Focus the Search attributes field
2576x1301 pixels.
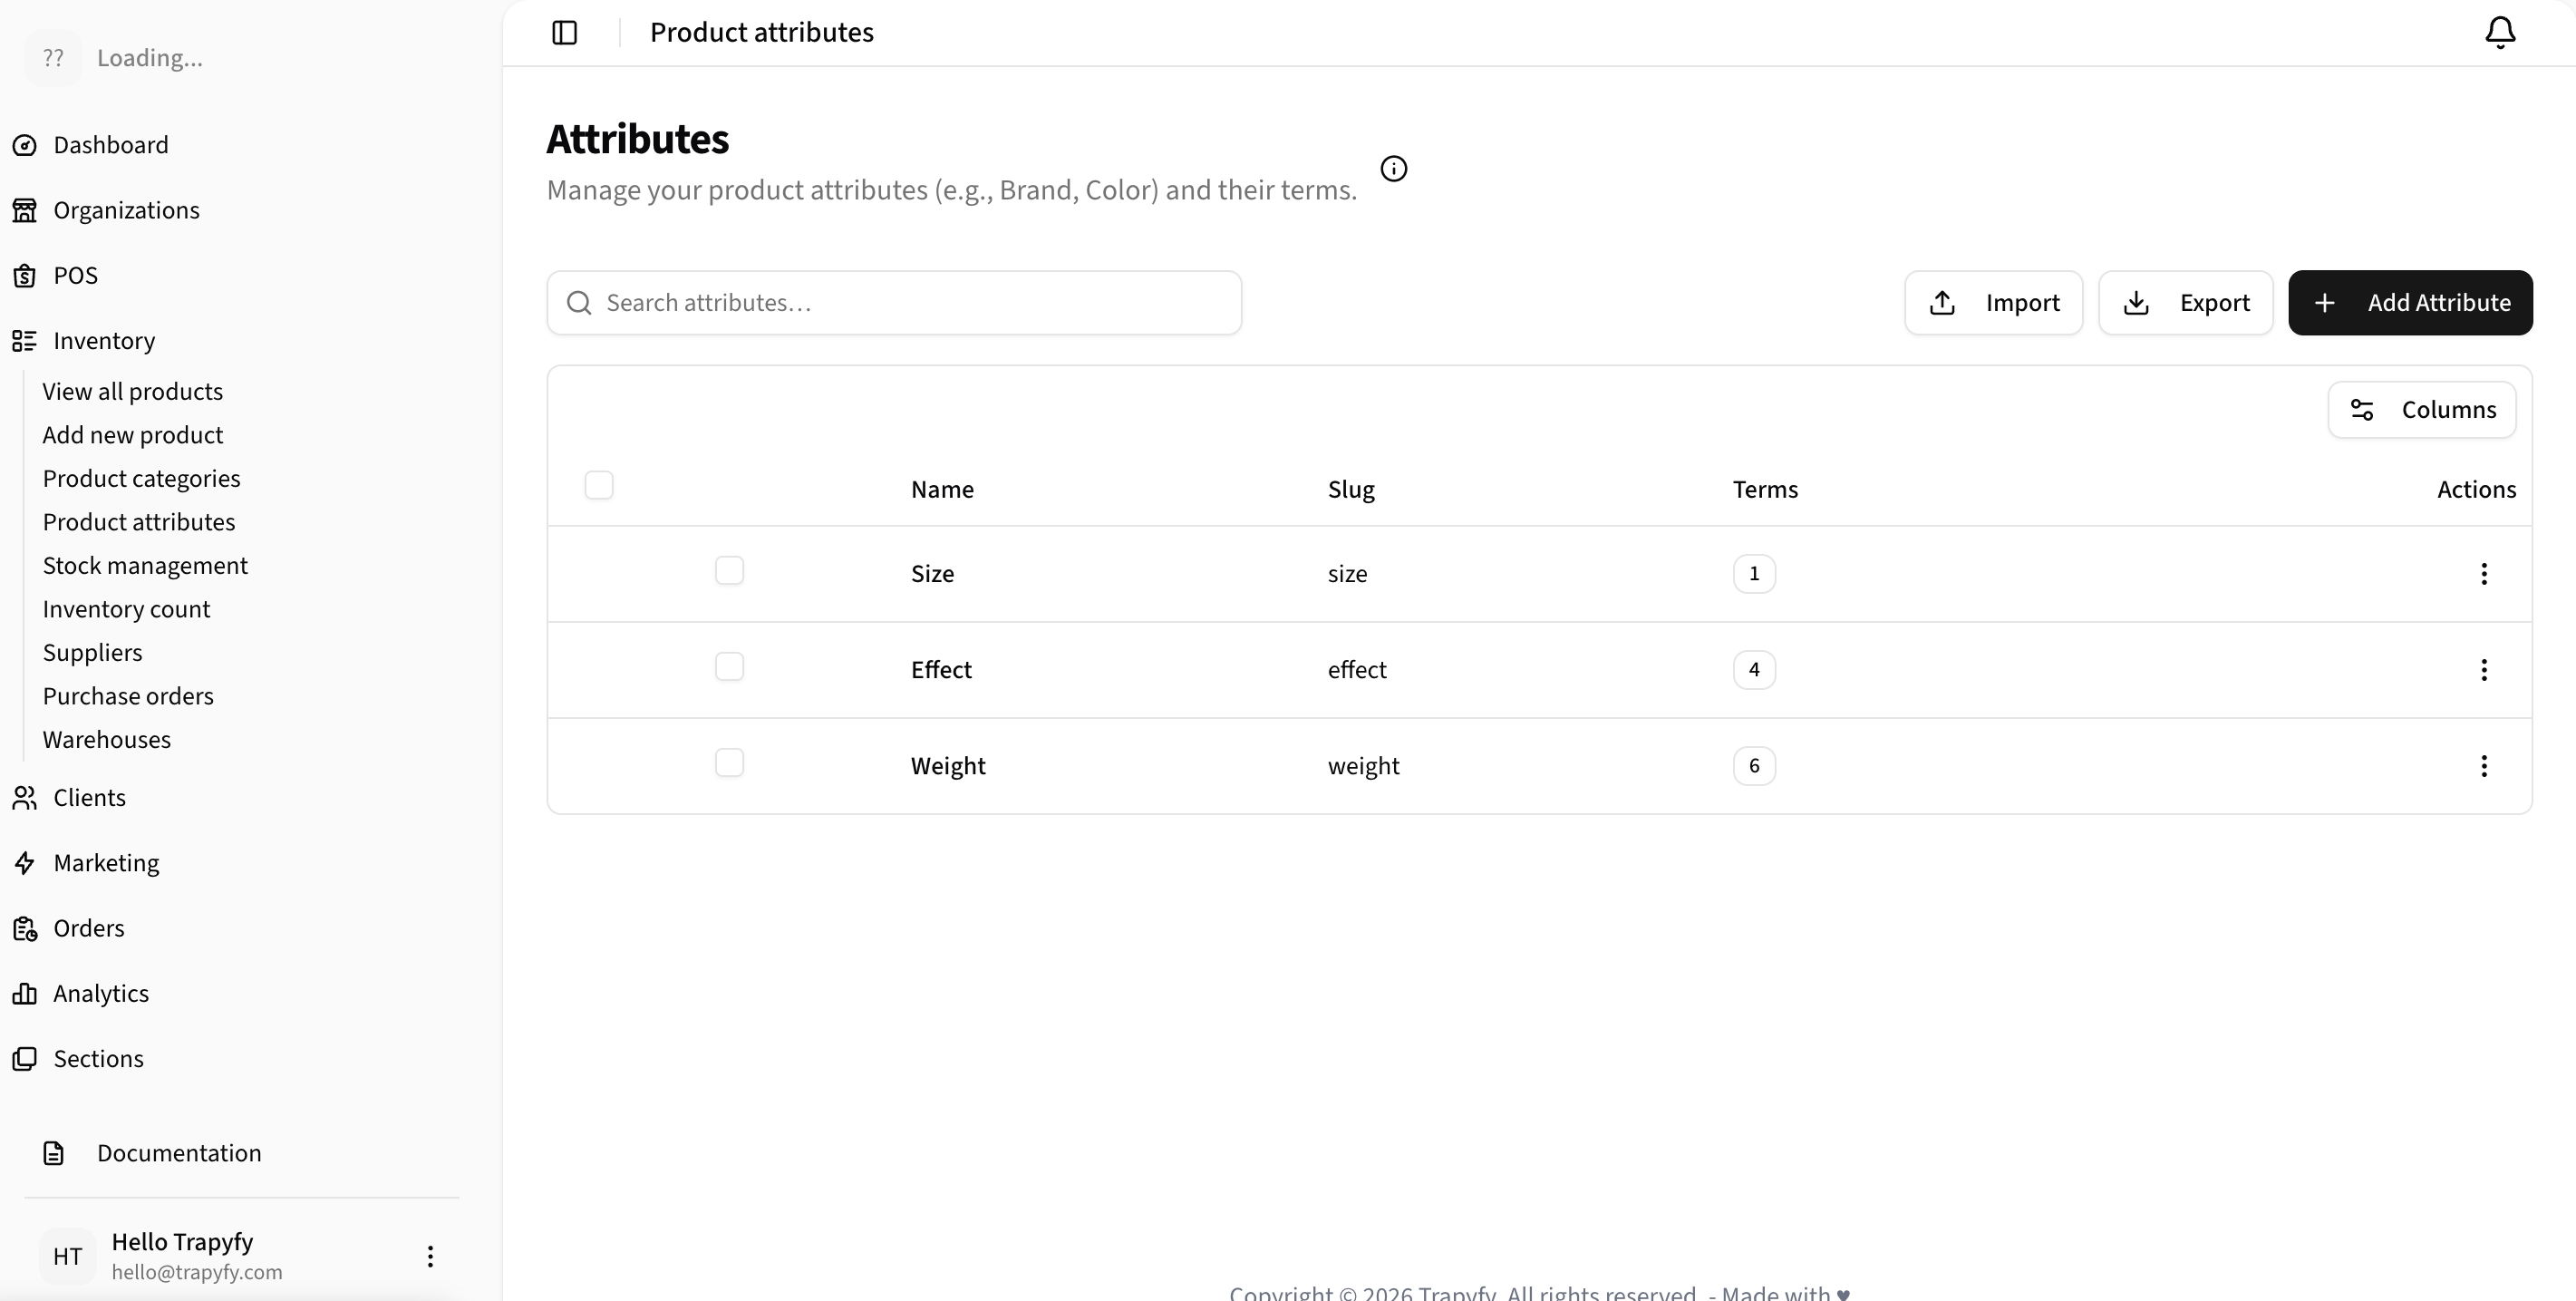894,303
